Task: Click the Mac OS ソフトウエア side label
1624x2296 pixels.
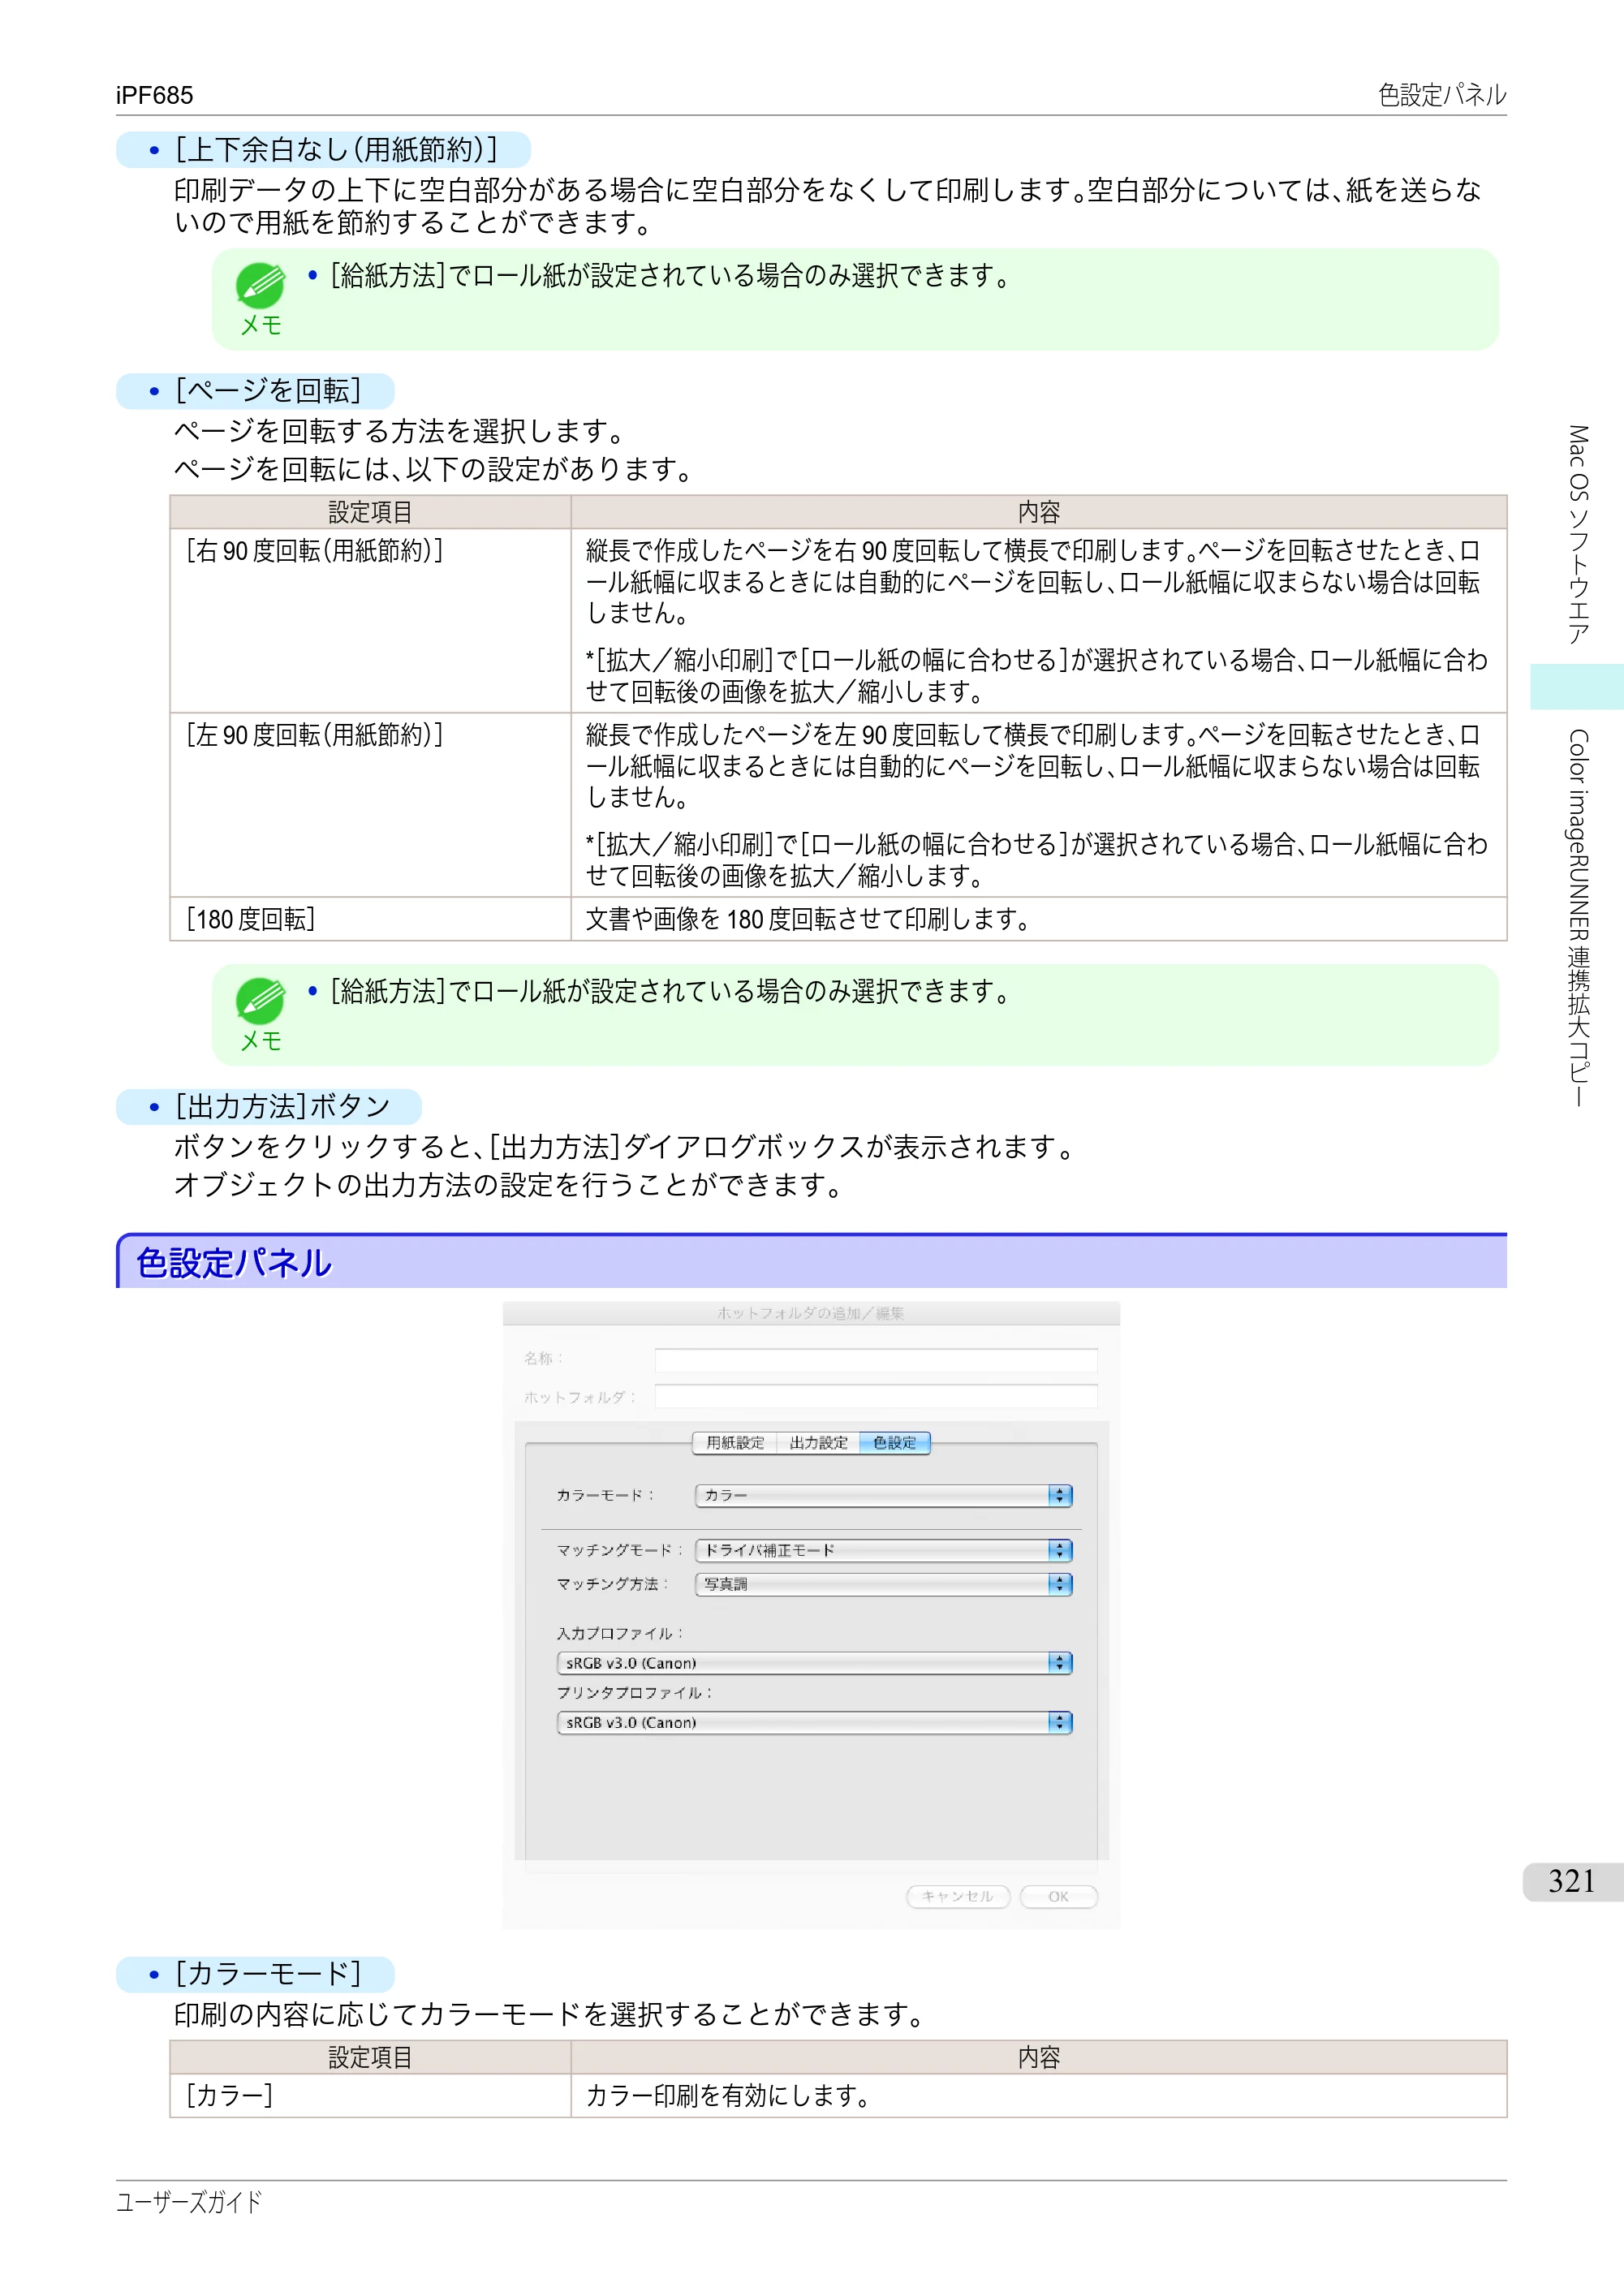Action: pyautogui.click(x=1578, y=535)
